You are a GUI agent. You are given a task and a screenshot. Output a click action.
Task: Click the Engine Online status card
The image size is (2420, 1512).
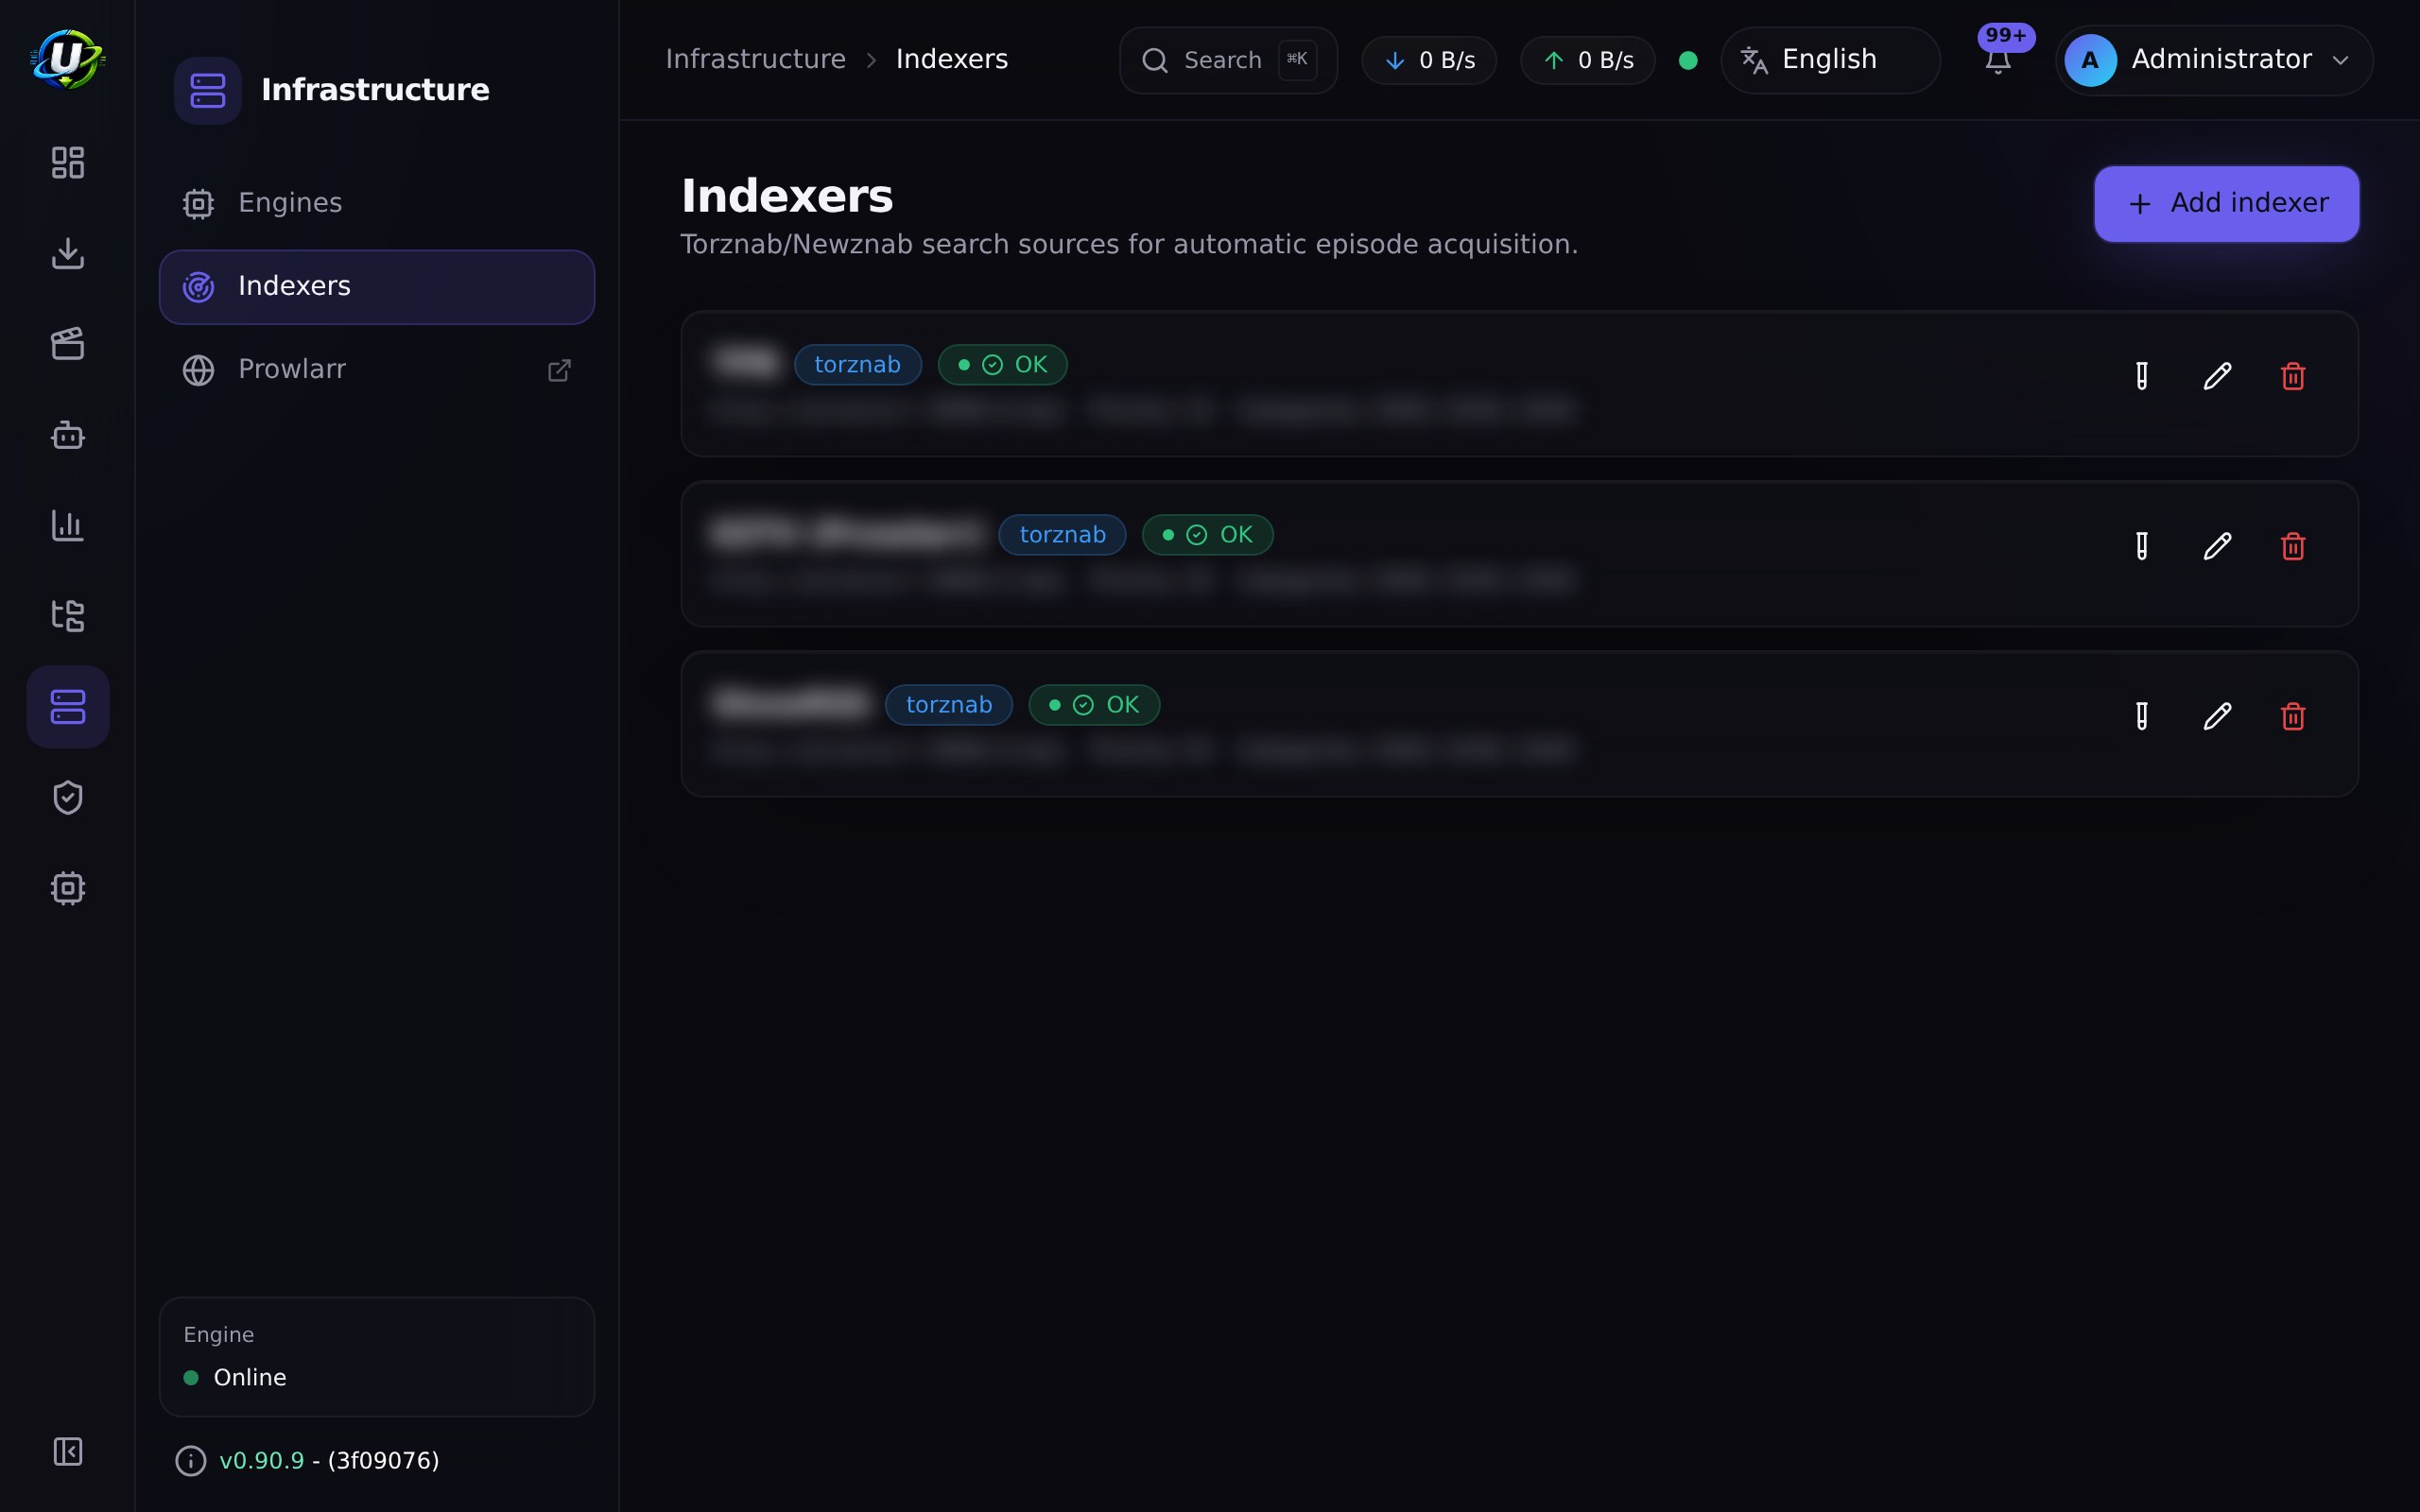377,1357
